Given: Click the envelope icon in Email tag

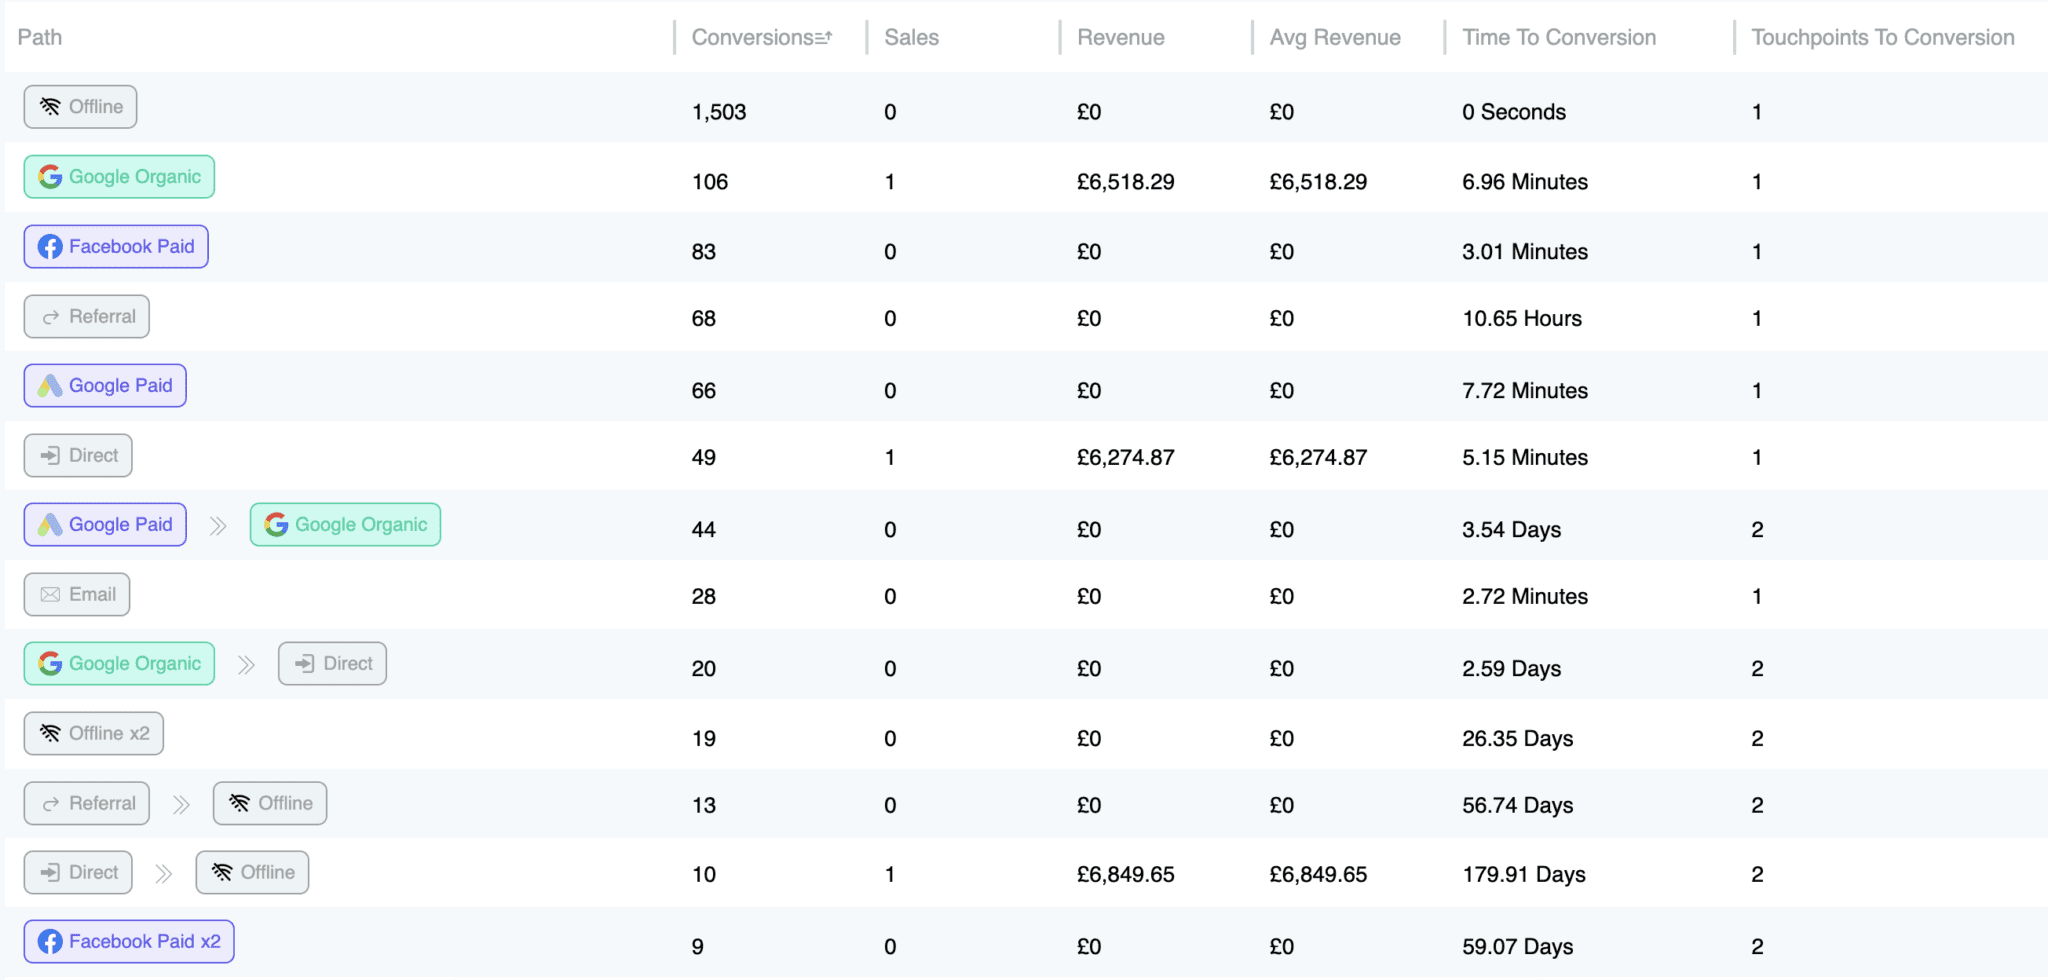Looking at the screenshot, I should [50, 595].
